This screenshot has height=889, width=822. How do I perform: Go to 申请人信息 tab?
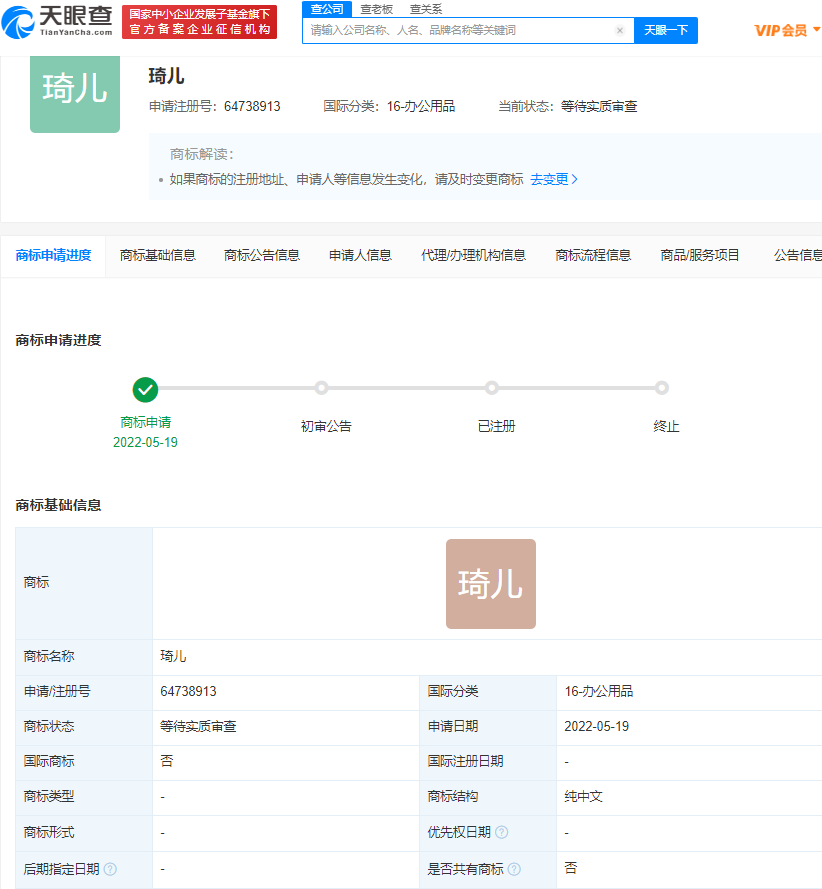(x=360, y=255)
